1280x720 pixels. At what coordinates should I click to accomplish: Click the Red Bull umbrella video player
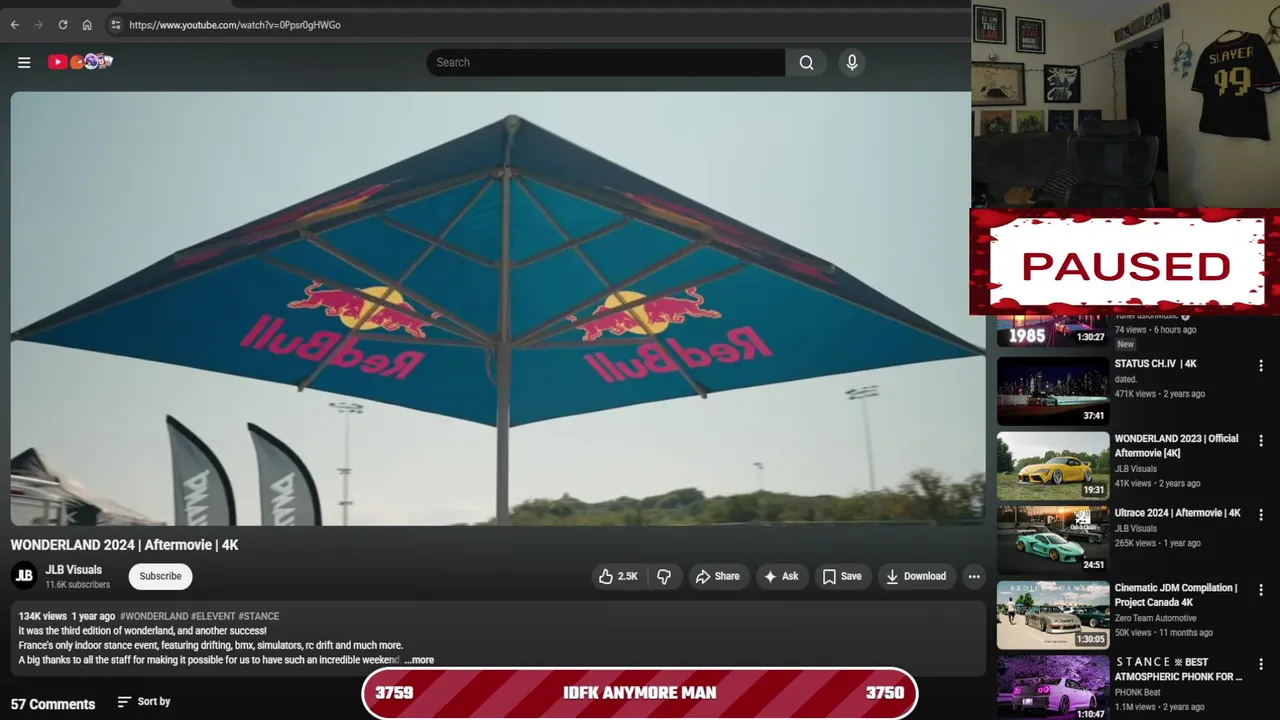pos(497,308)
